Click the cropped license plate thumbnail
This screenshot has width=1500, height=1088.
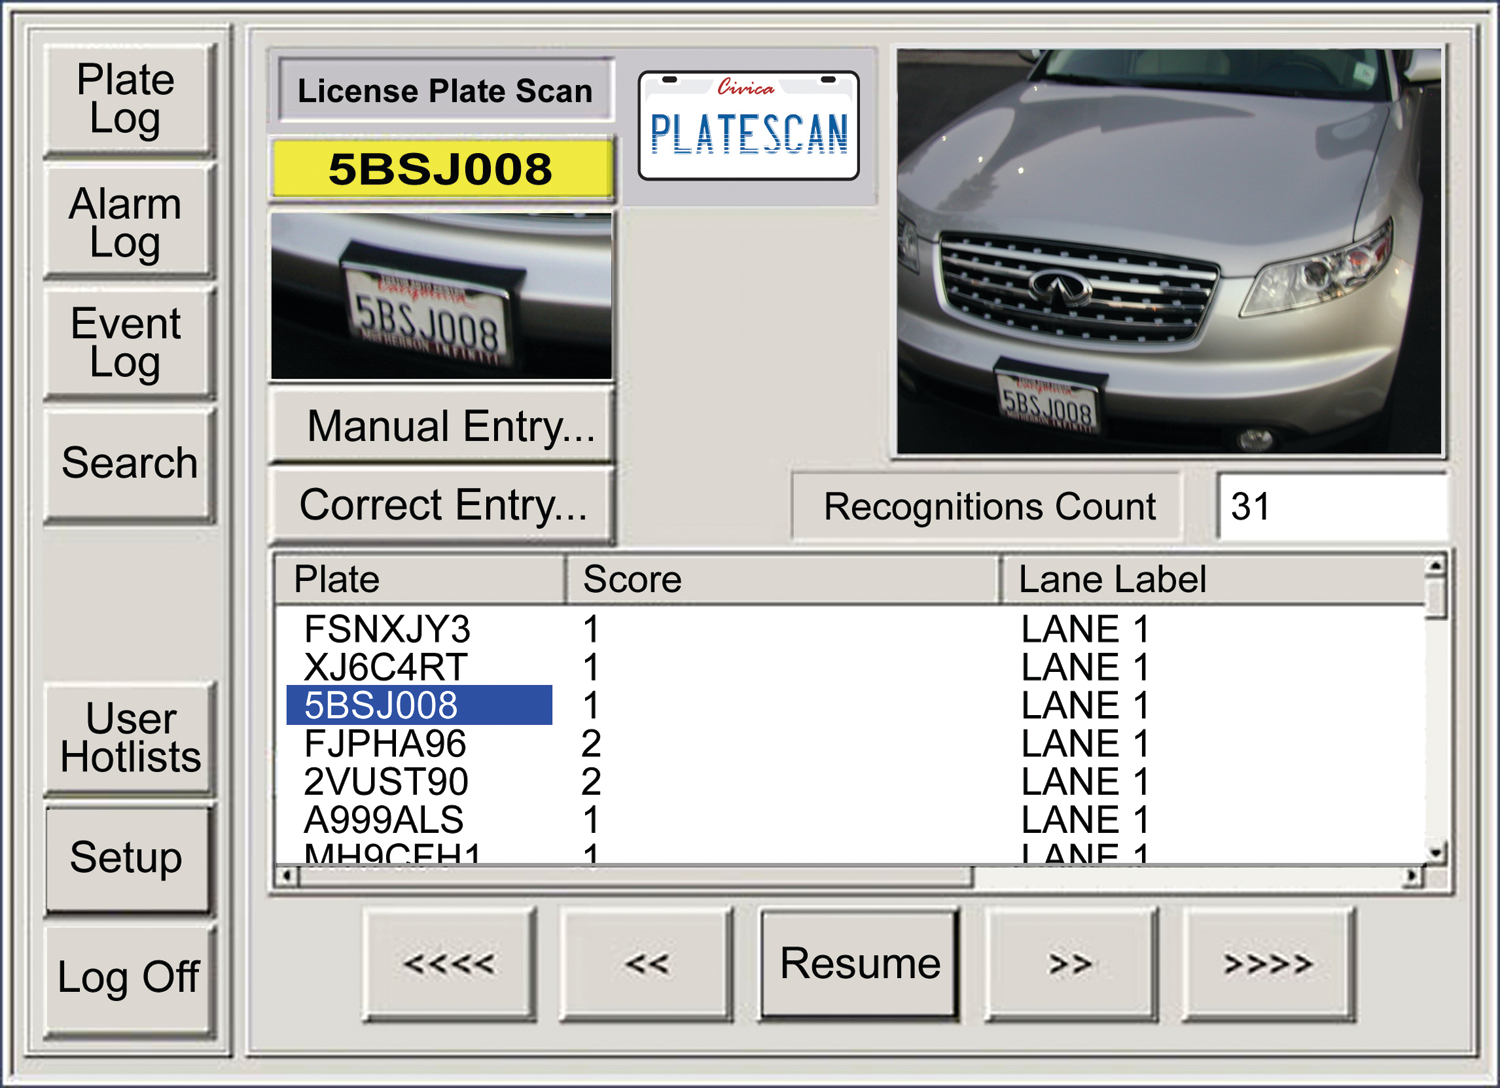click(441, 296)
